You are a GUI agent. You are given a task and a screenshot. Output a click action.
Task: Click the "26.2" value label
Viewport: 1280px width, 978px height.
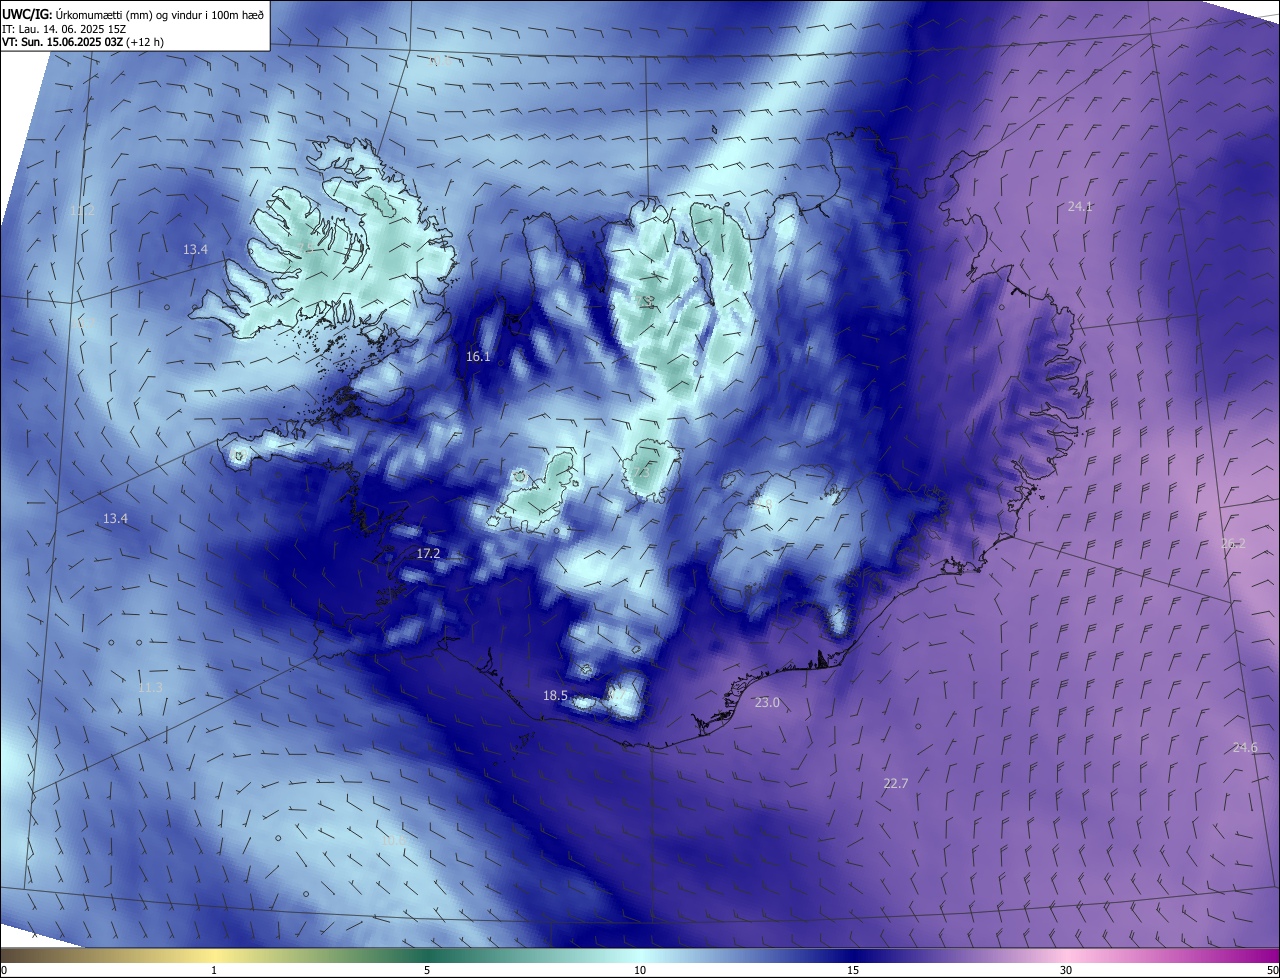click(x=1233, y=544)
